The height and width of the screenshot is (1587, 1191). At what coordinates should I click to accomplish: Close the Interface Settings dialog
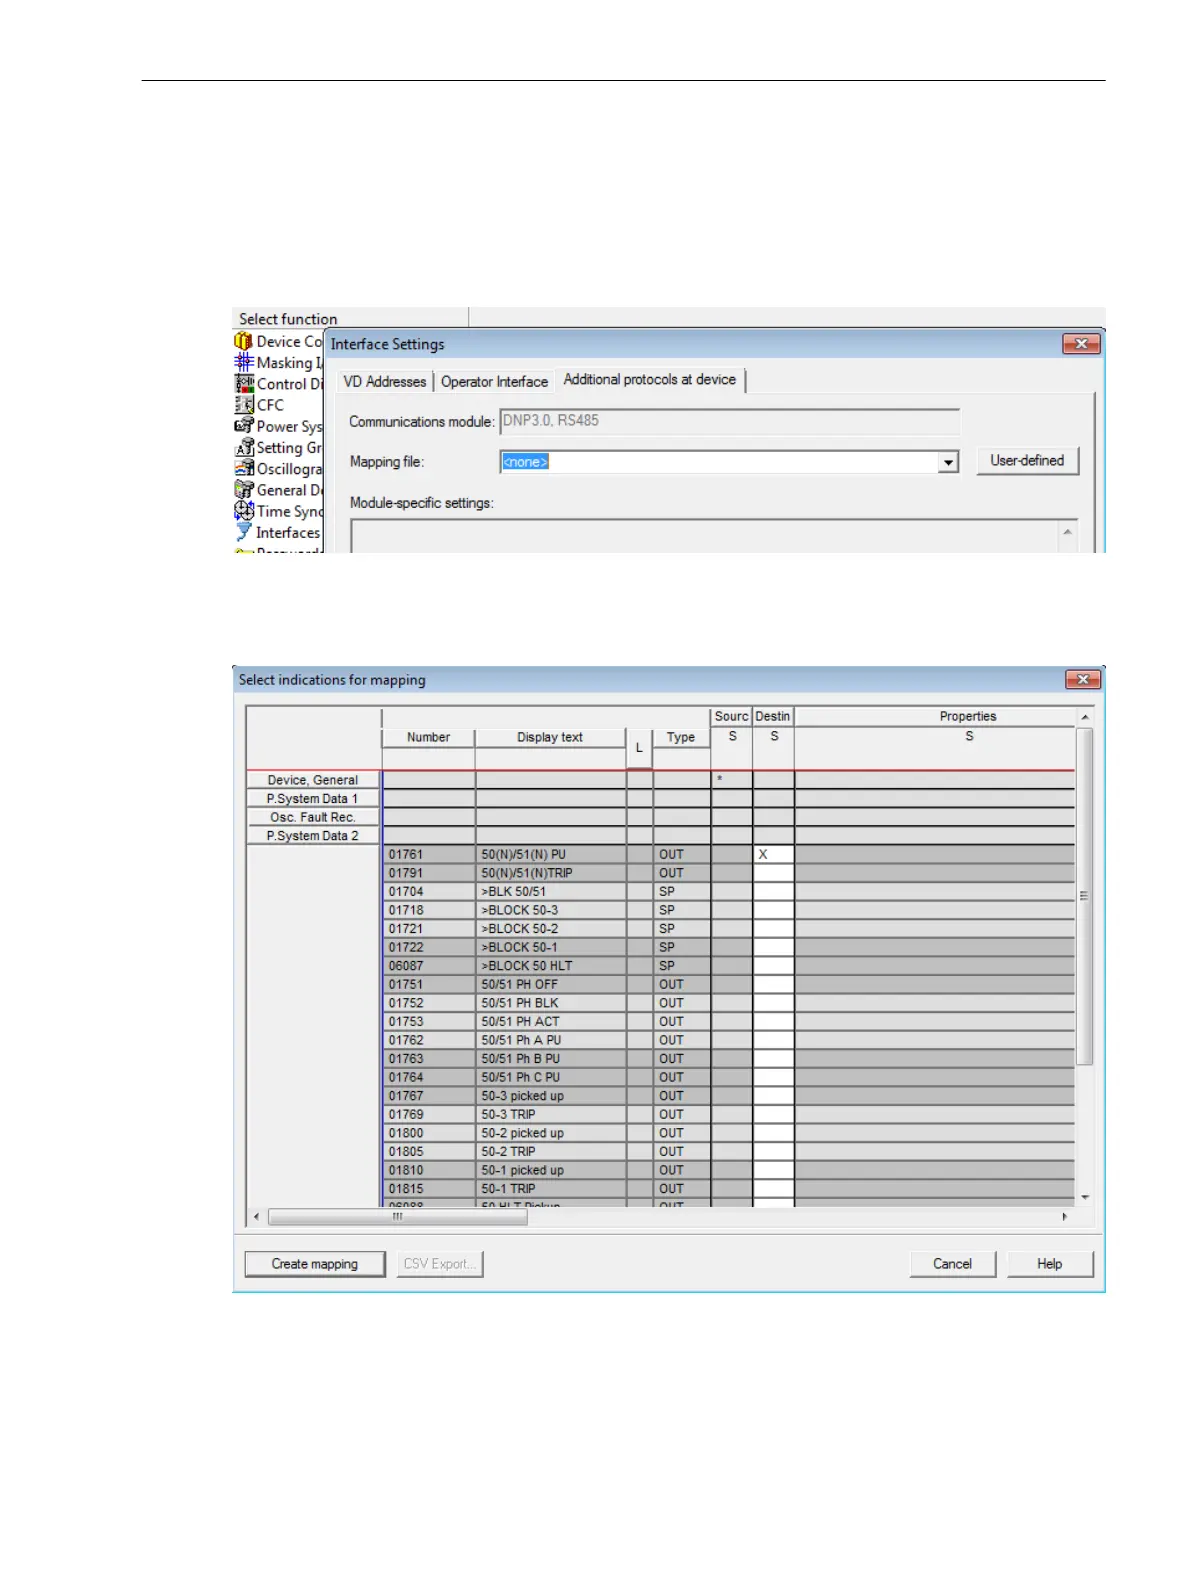(x=1081, y=344)
